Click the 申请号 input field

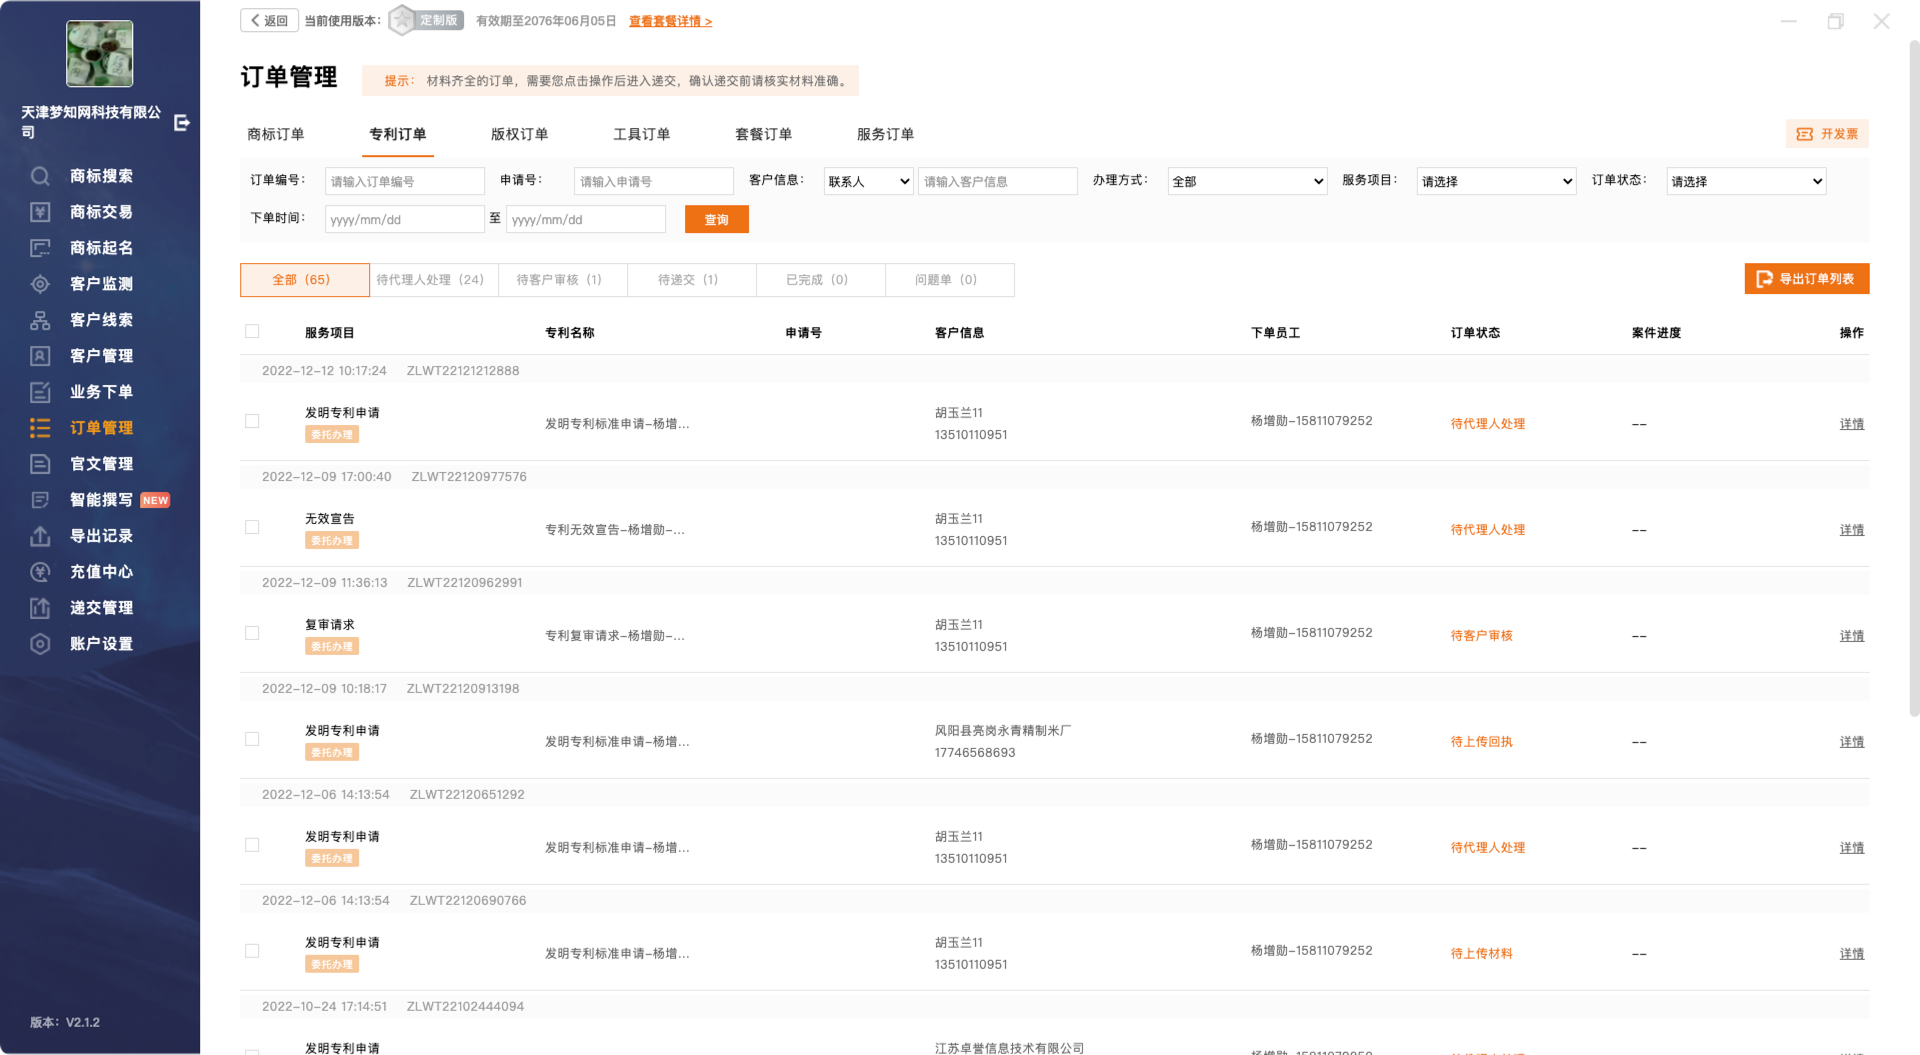(x=652, y=181)
